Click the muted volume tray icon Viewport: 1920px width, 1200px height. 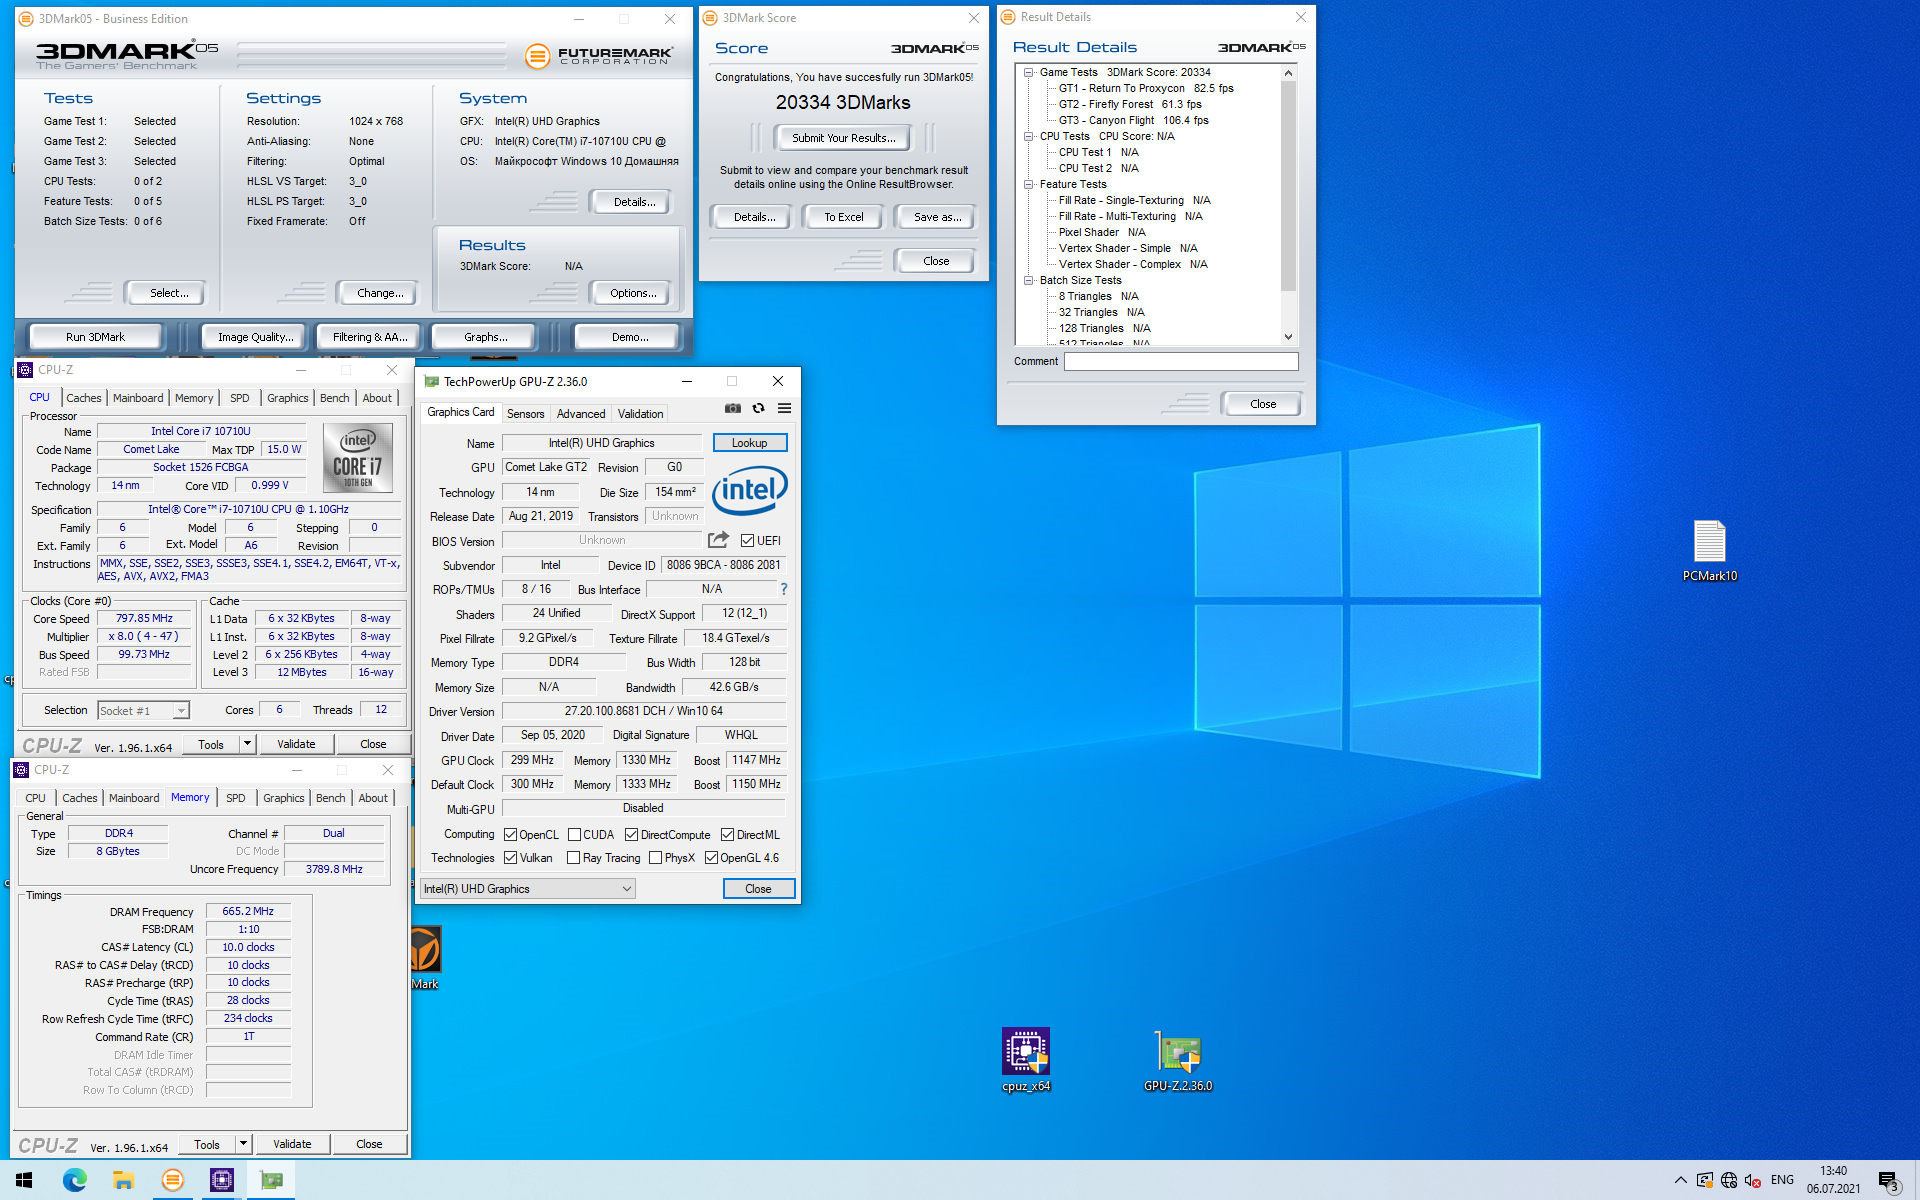coord(1753,1180)
